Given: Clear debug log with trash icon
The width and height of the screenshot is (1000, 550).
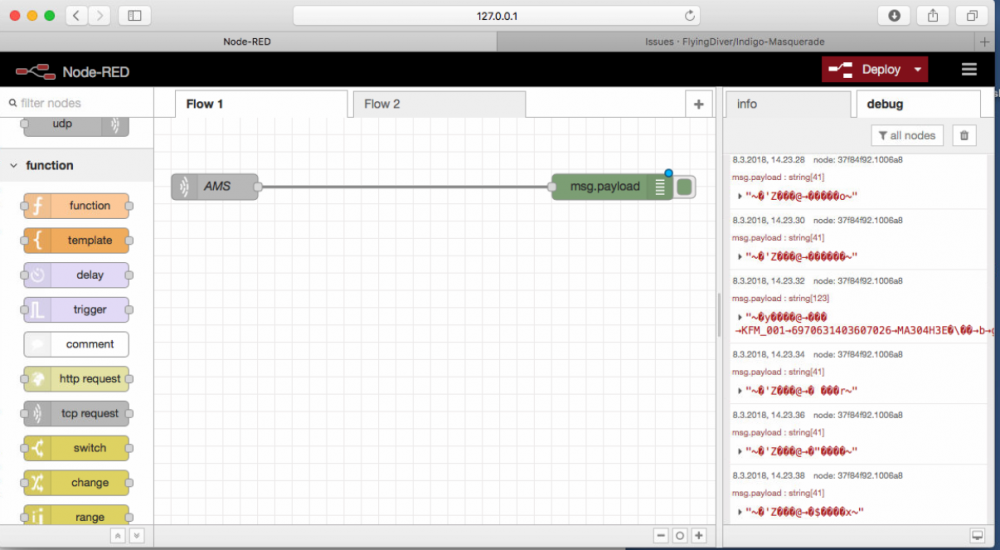Looking at the screenshot, I should [963, 135].
